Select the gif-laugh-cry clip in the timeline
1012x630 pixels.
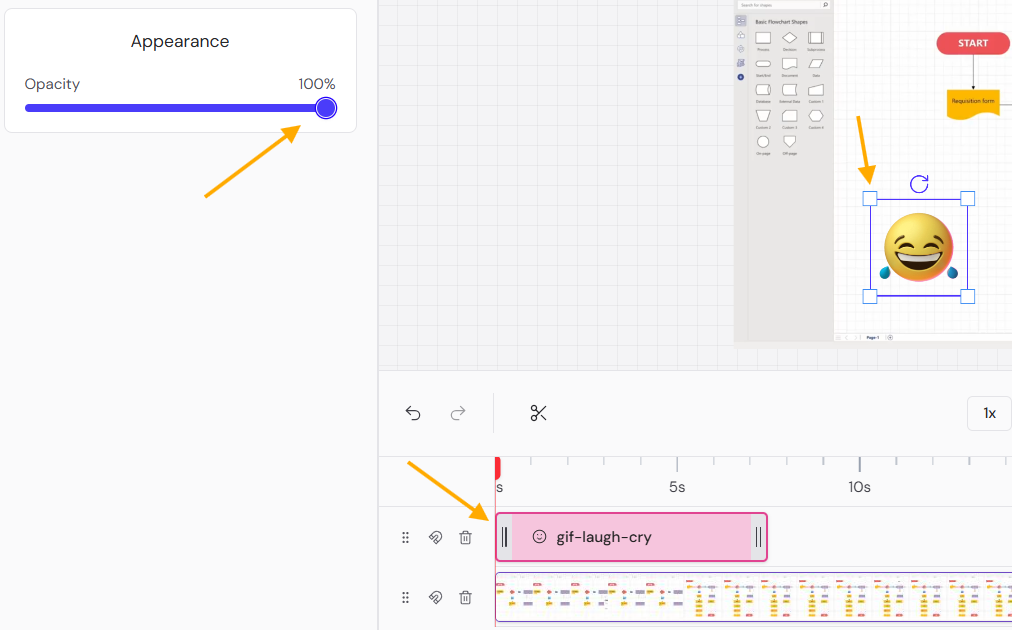[x=631, y=537]
